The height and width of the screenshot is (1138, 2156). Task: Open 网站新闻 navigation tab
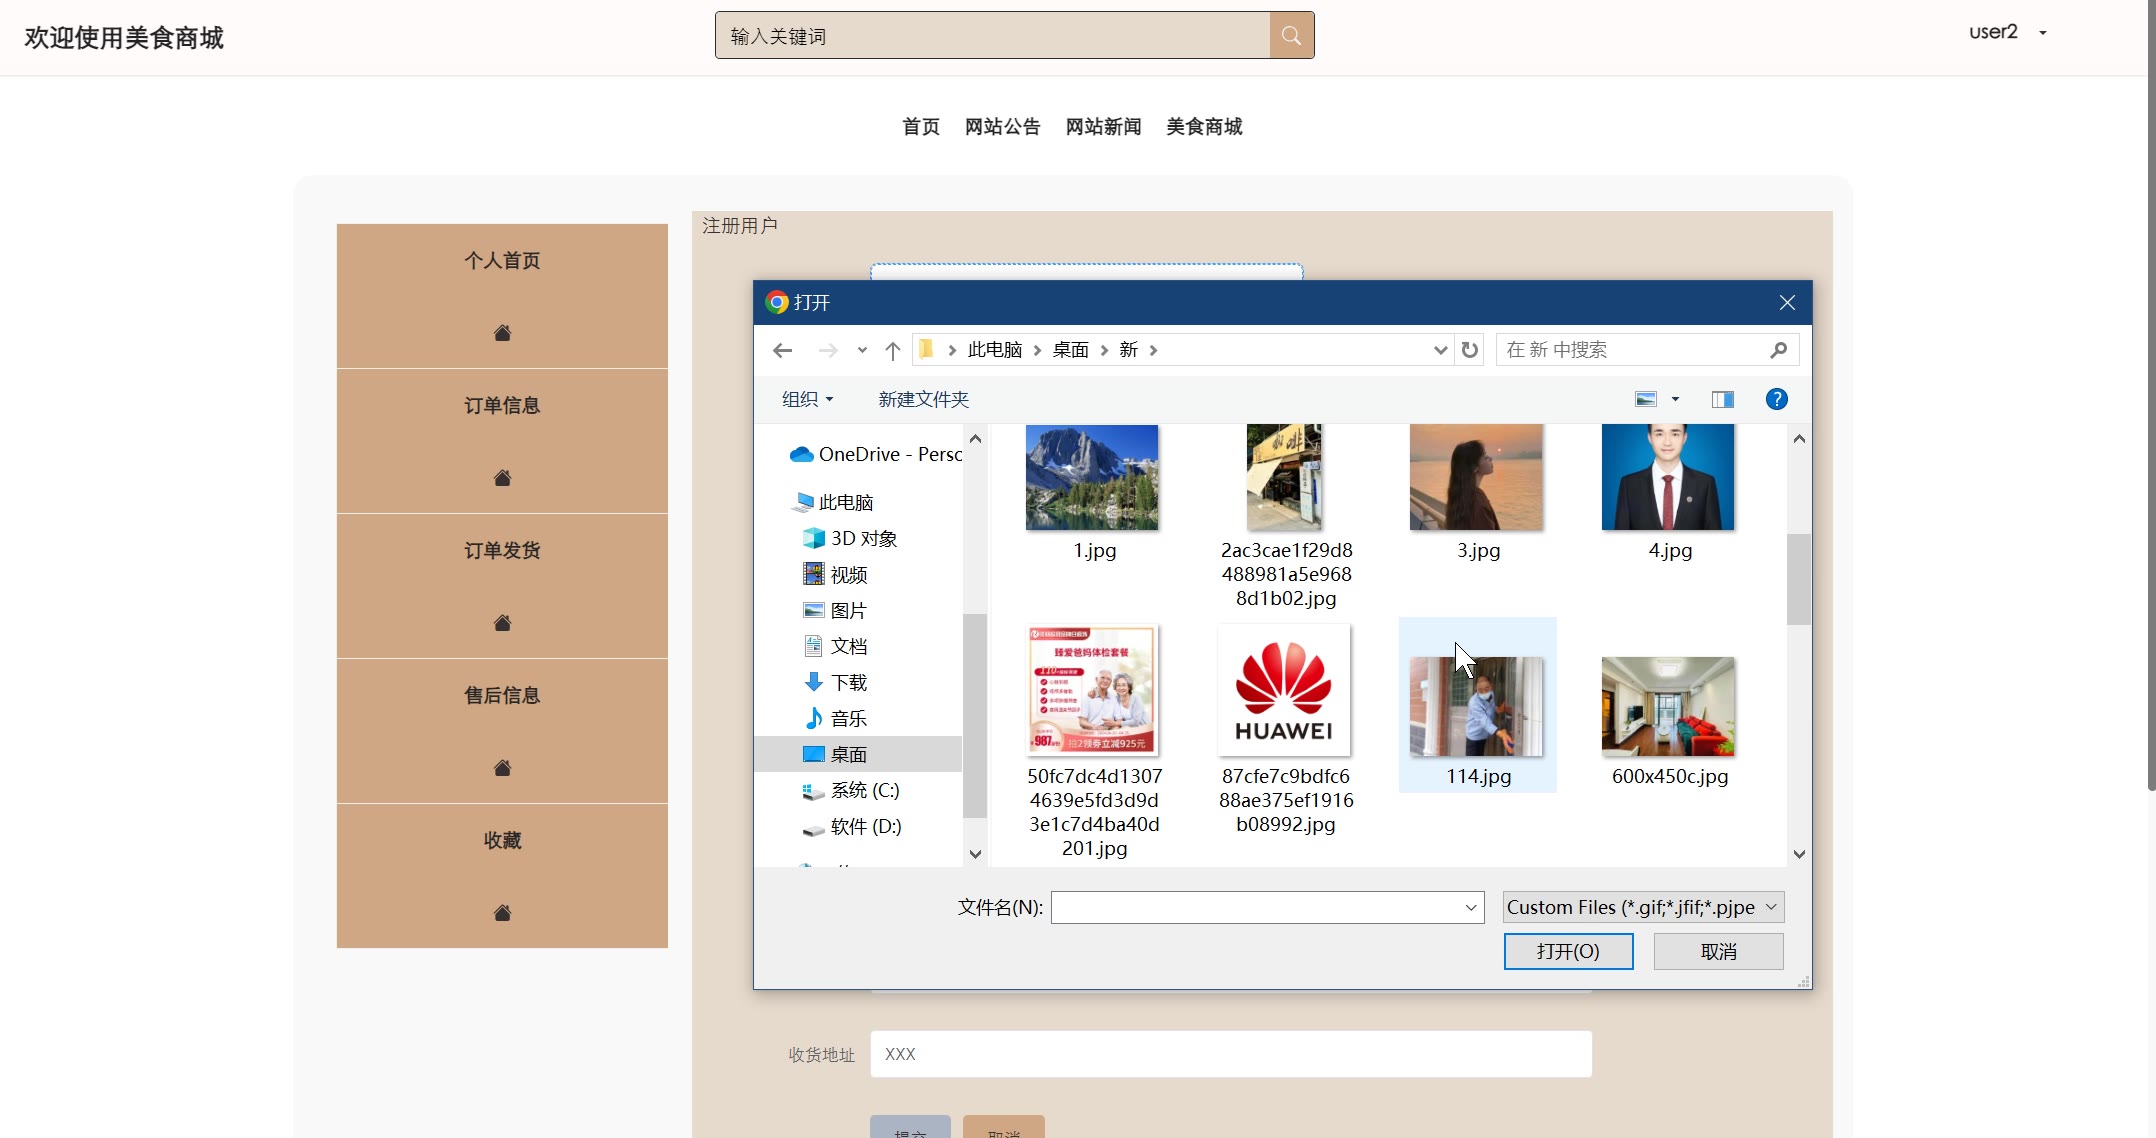tap(1103, 127)
